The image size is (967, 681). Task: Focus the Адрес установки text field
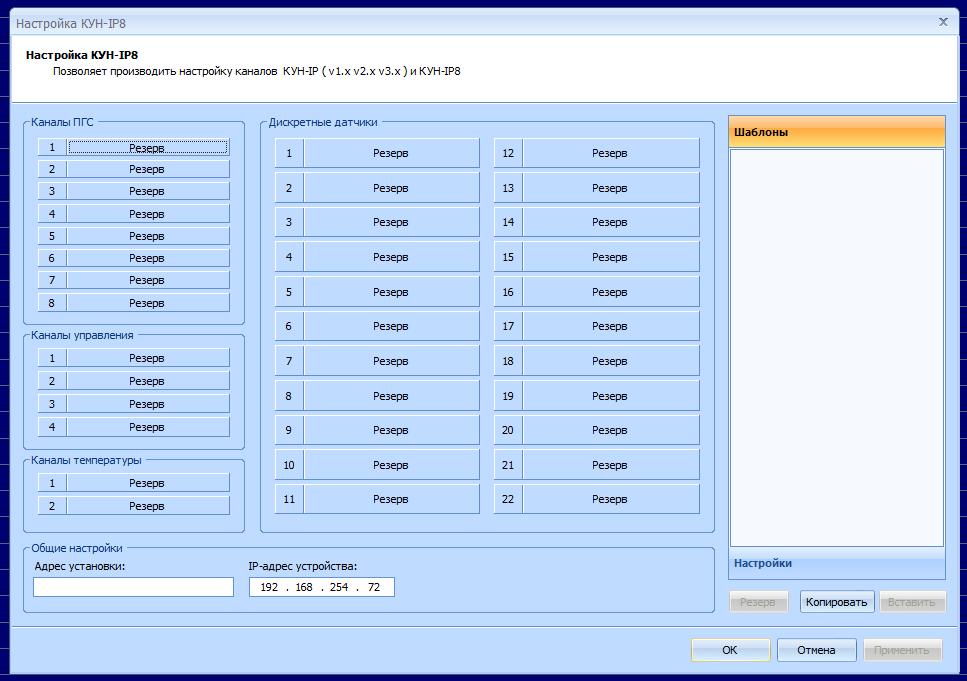[x=133, y=587]
